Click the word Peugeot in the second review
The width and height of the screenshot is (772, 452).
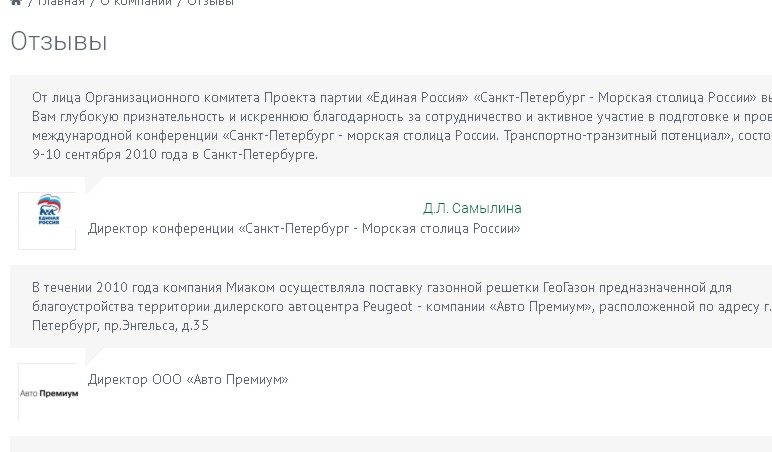[387, 307]
